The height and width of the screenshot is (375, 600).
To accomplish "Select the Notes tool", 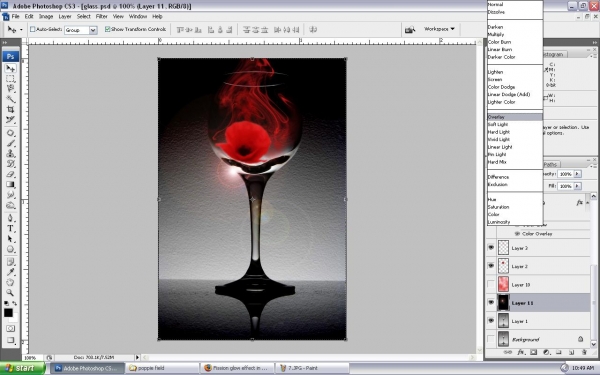I will click(x=10, y=262).
